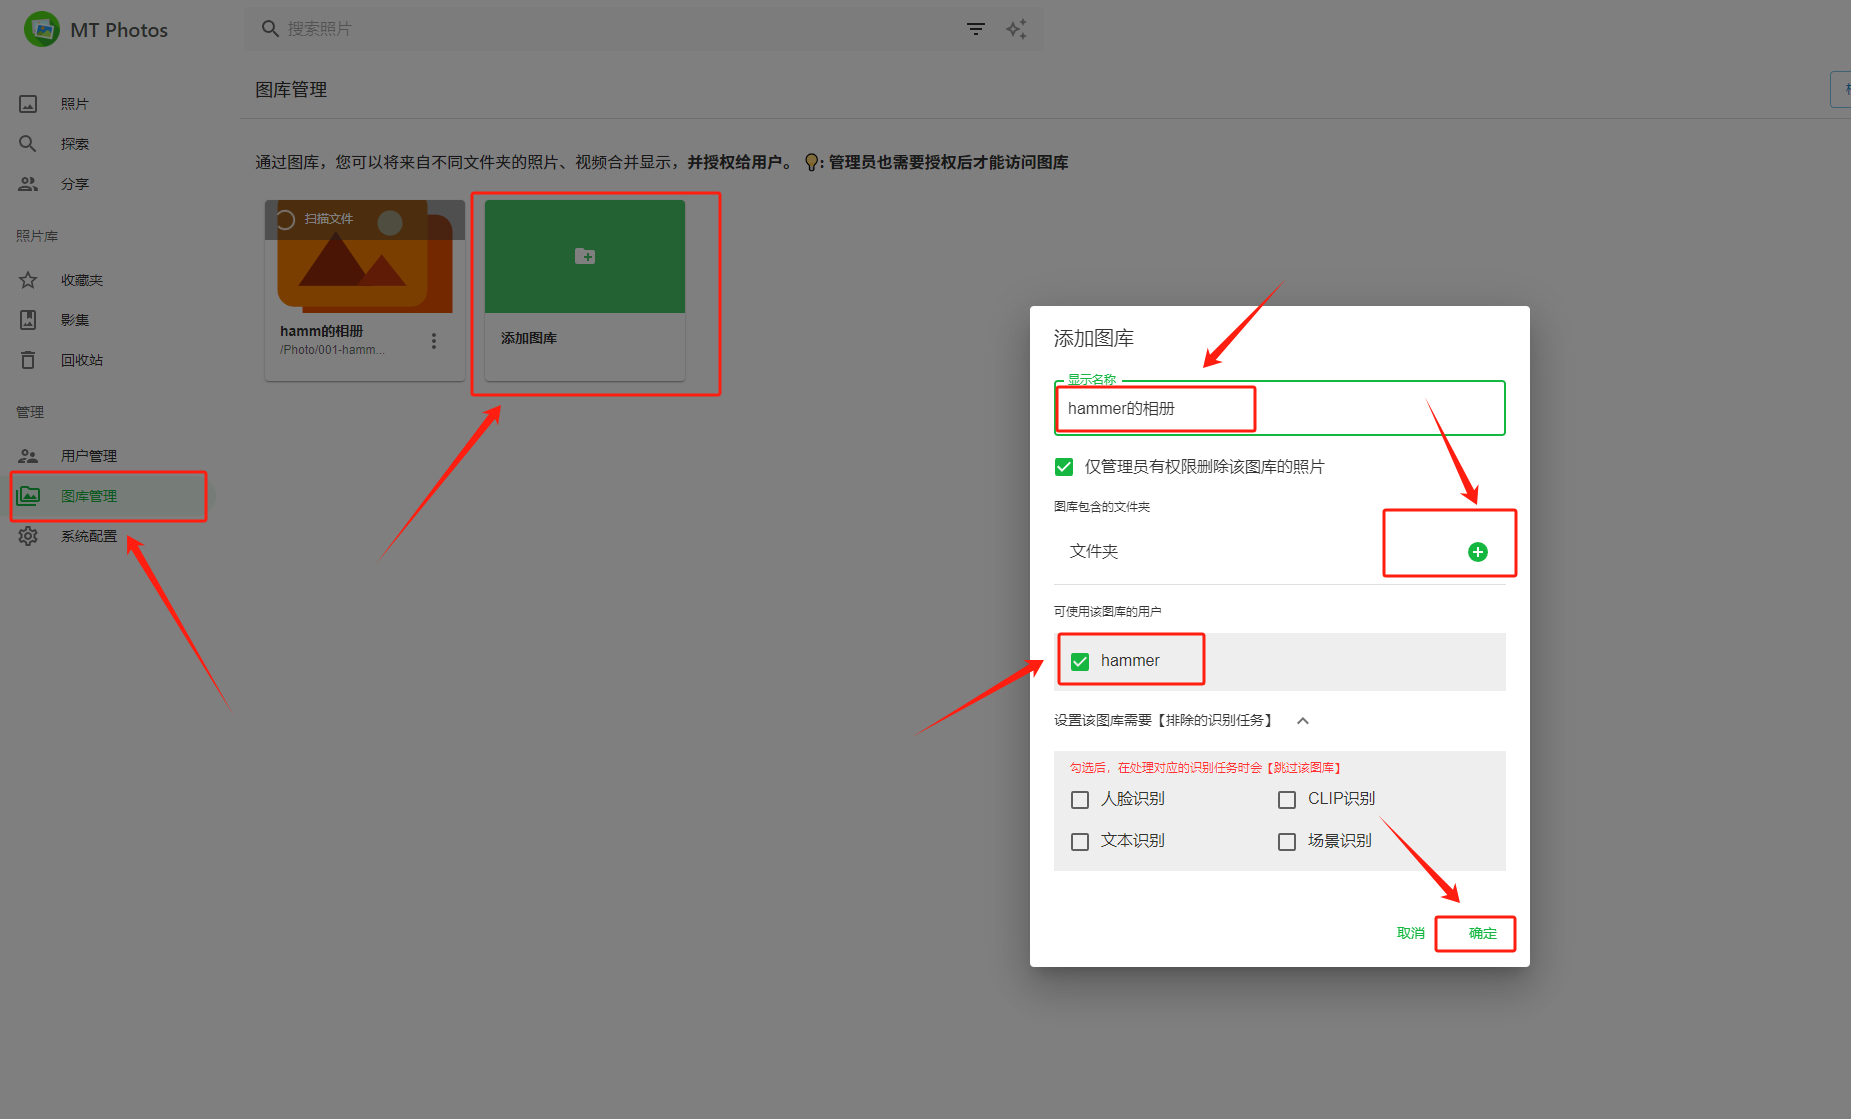Viewport: 1851px width, 1119px height.
Task: Click the 取消 cancel button
Action: coord(1410,933)
